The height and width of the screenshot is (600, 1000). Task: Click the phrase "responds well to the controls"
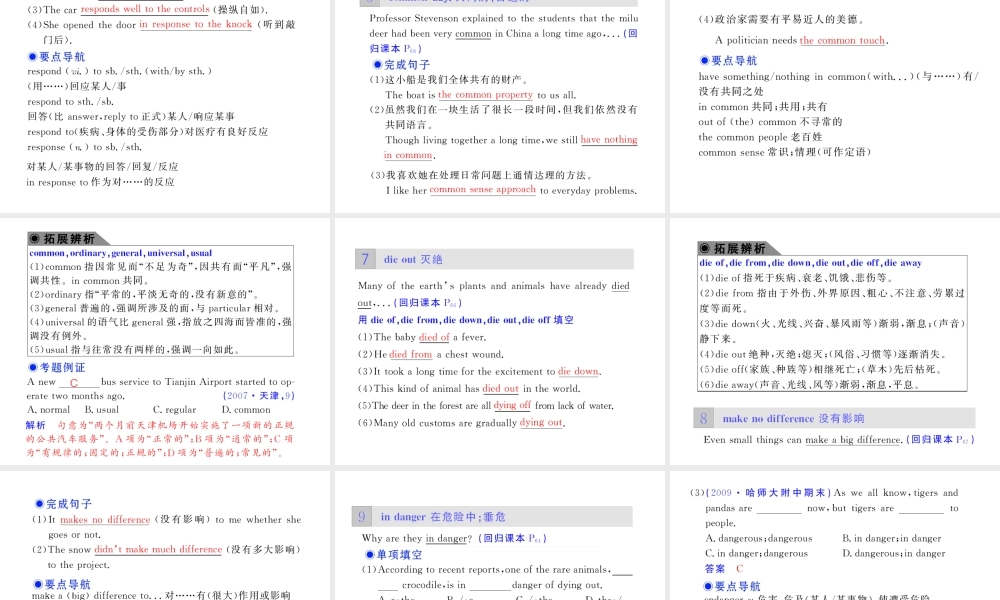pos(145,9)
